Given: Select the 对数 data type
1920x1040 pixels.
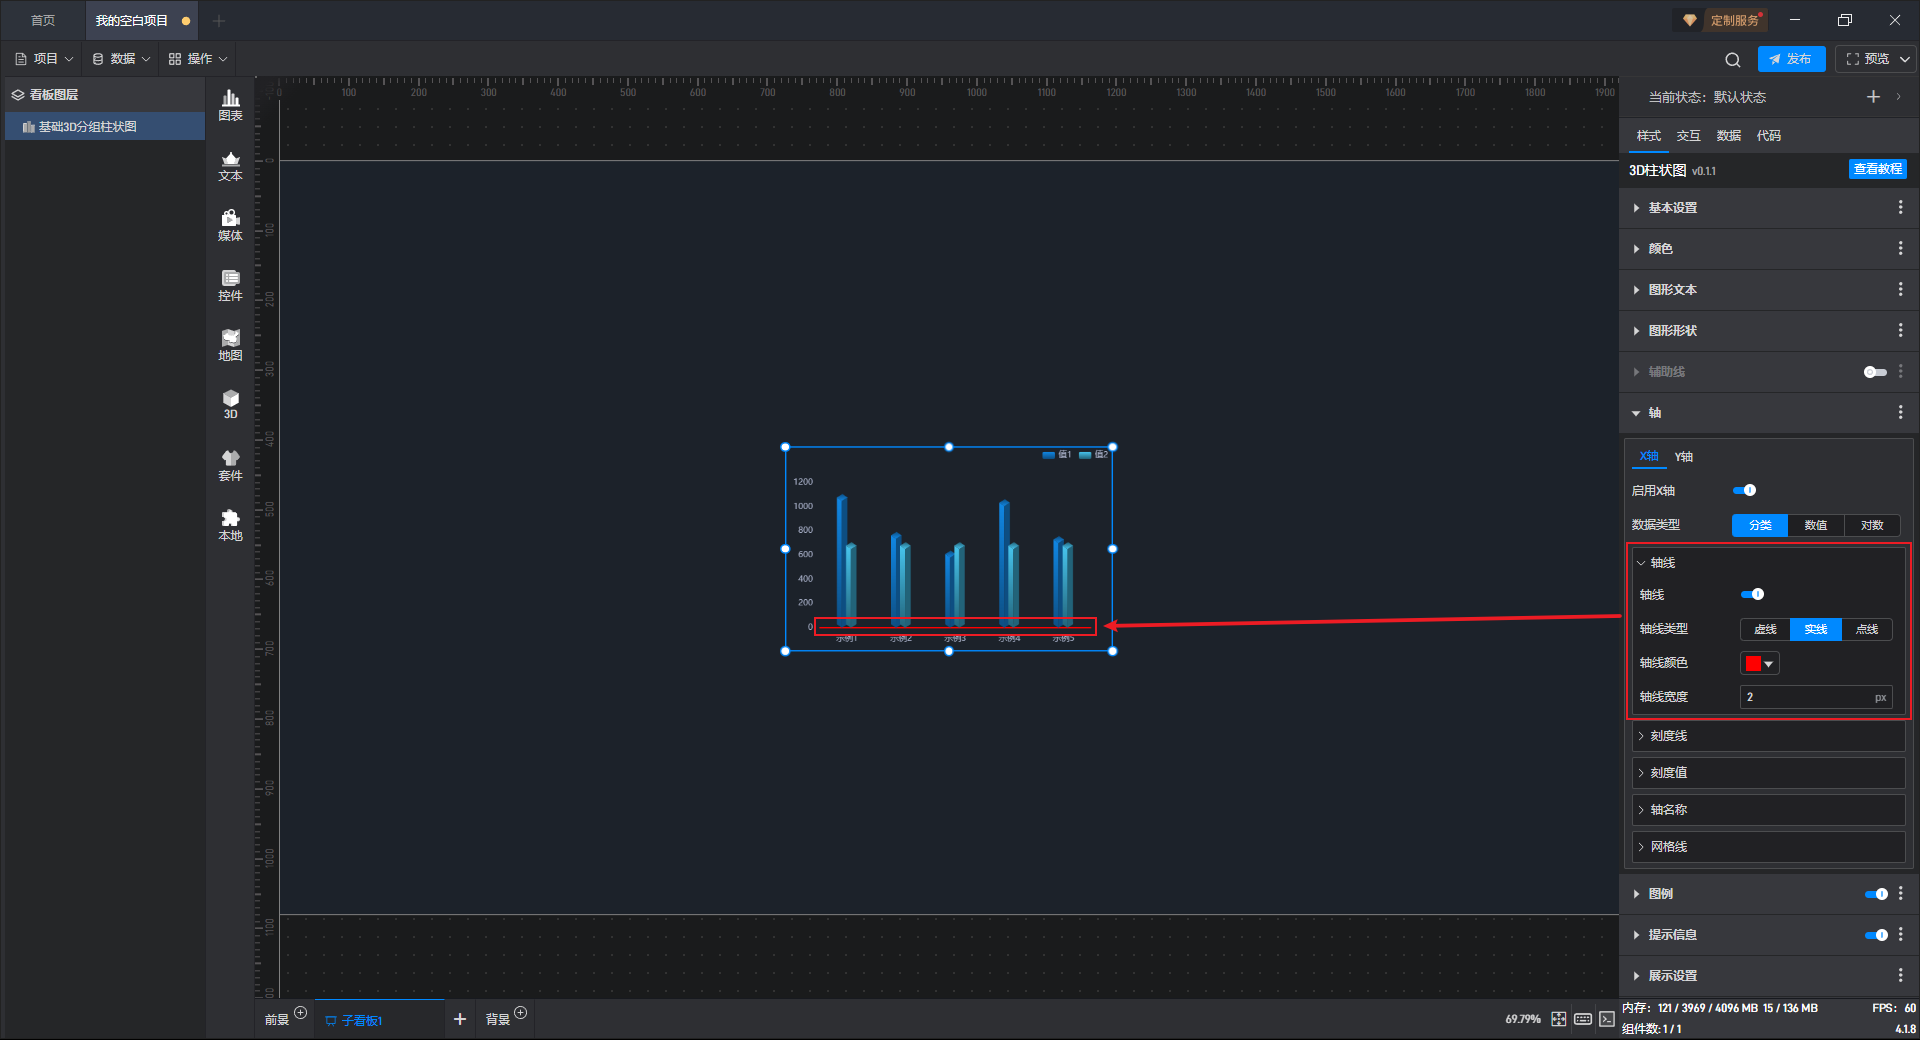Looking at the screenshot, I should pyautogui.click(x=1872, y=525).
